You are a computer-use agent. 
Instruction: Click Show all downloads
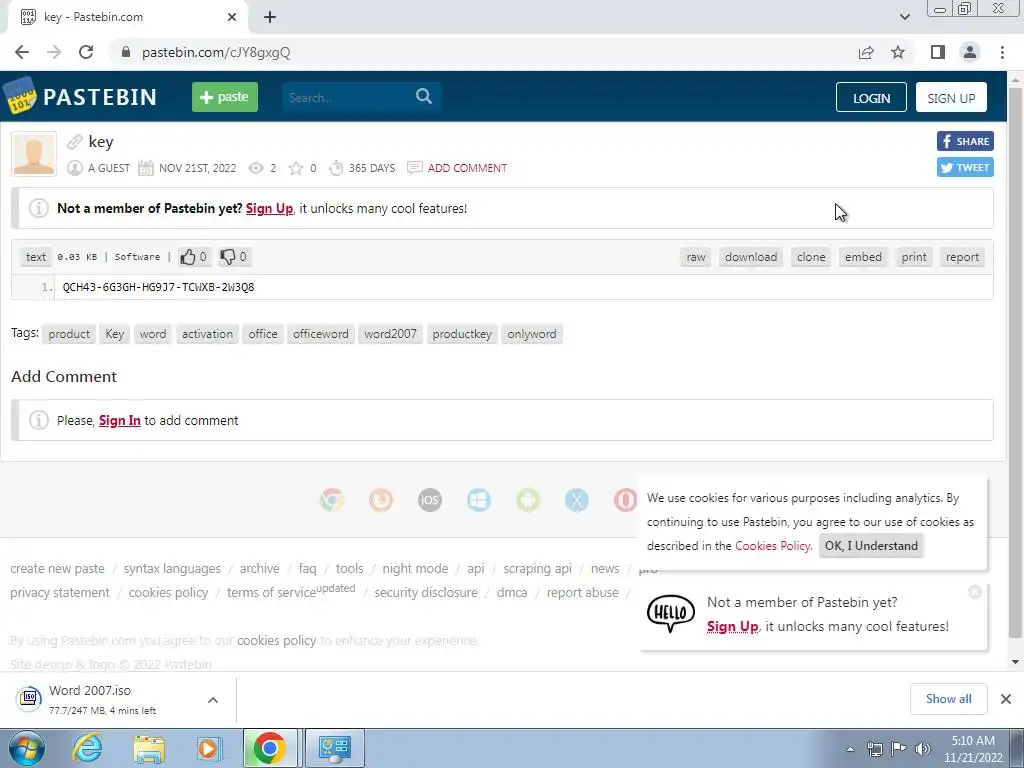tap(948, 699)
